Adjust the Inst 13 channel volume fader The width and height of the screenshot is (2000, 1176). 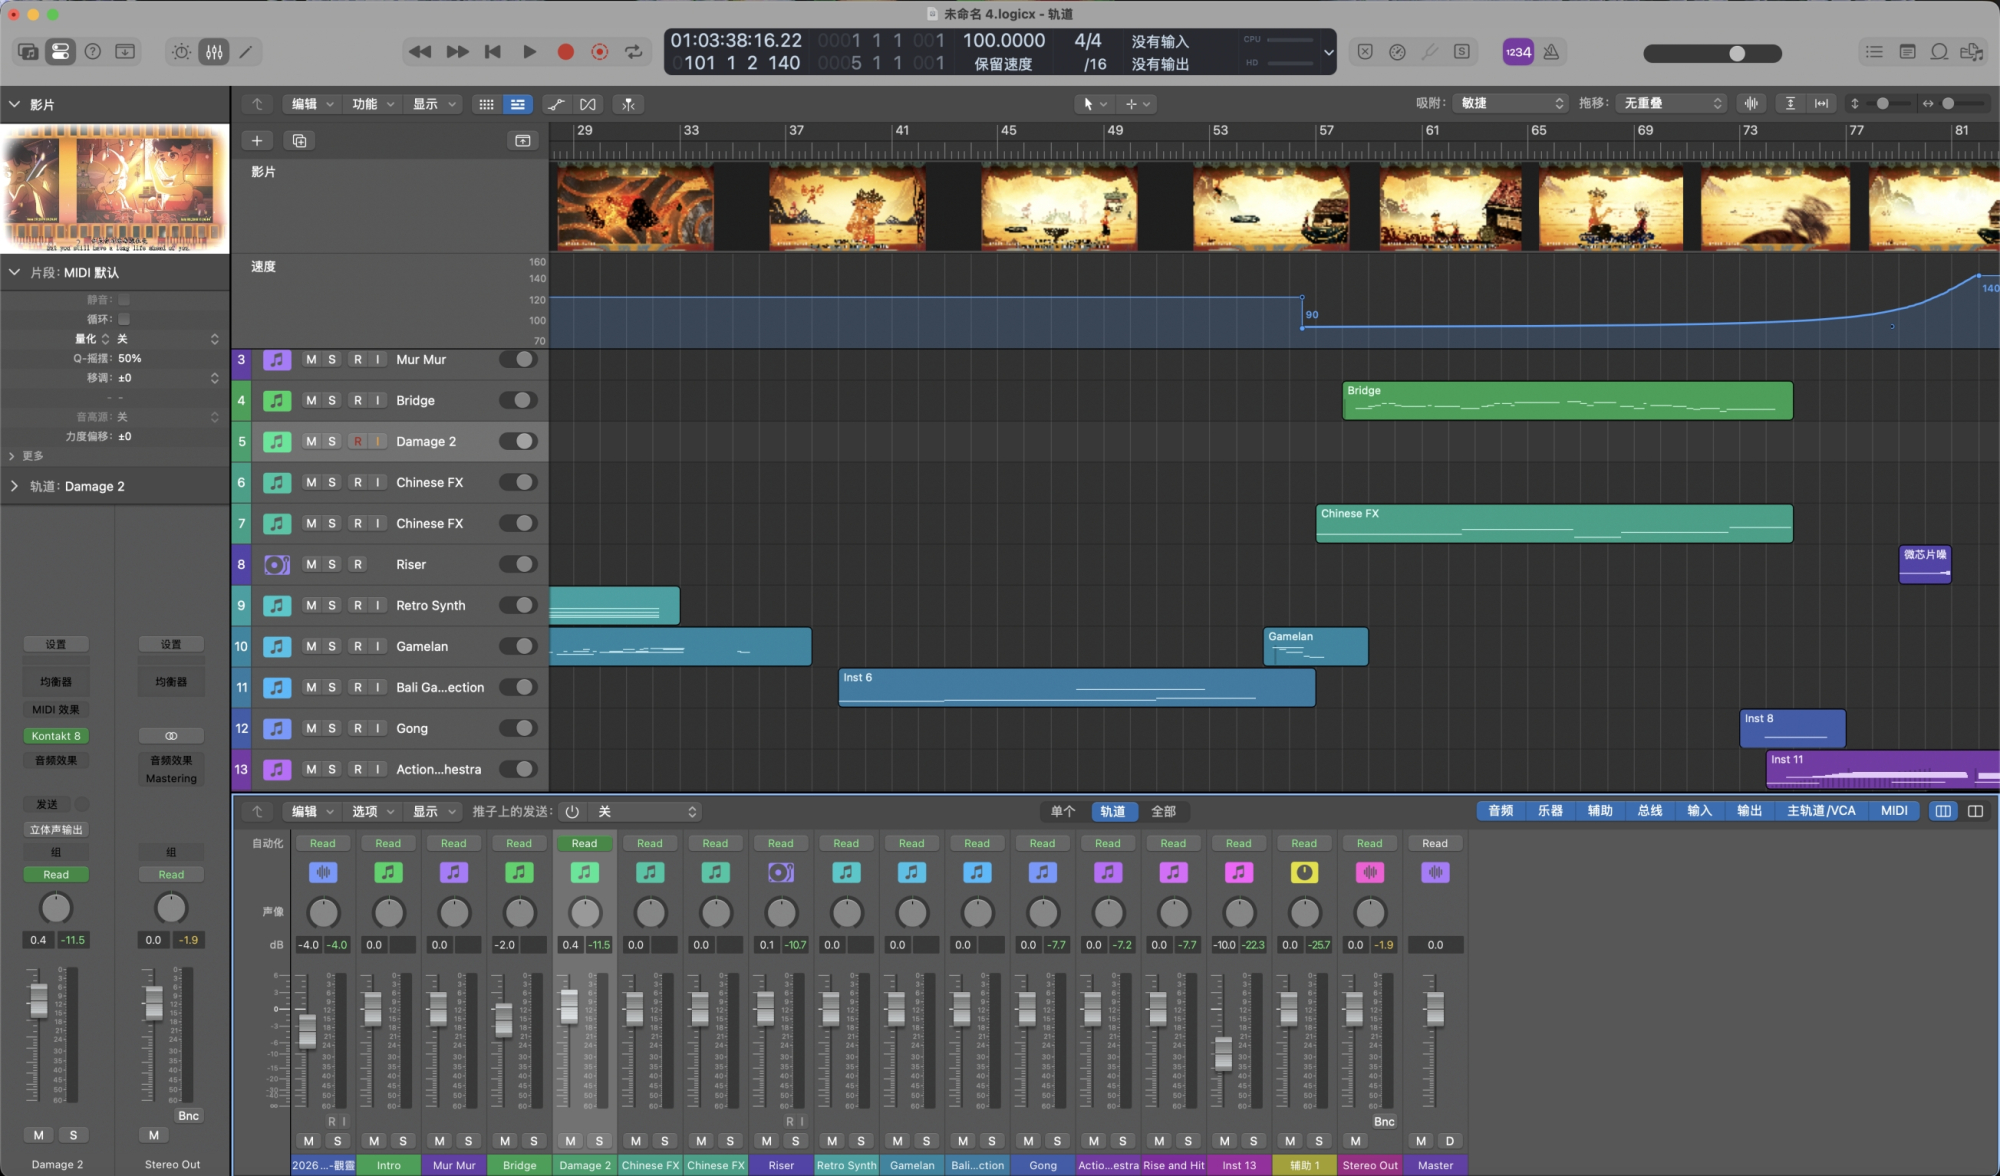click(1223, 1053)
